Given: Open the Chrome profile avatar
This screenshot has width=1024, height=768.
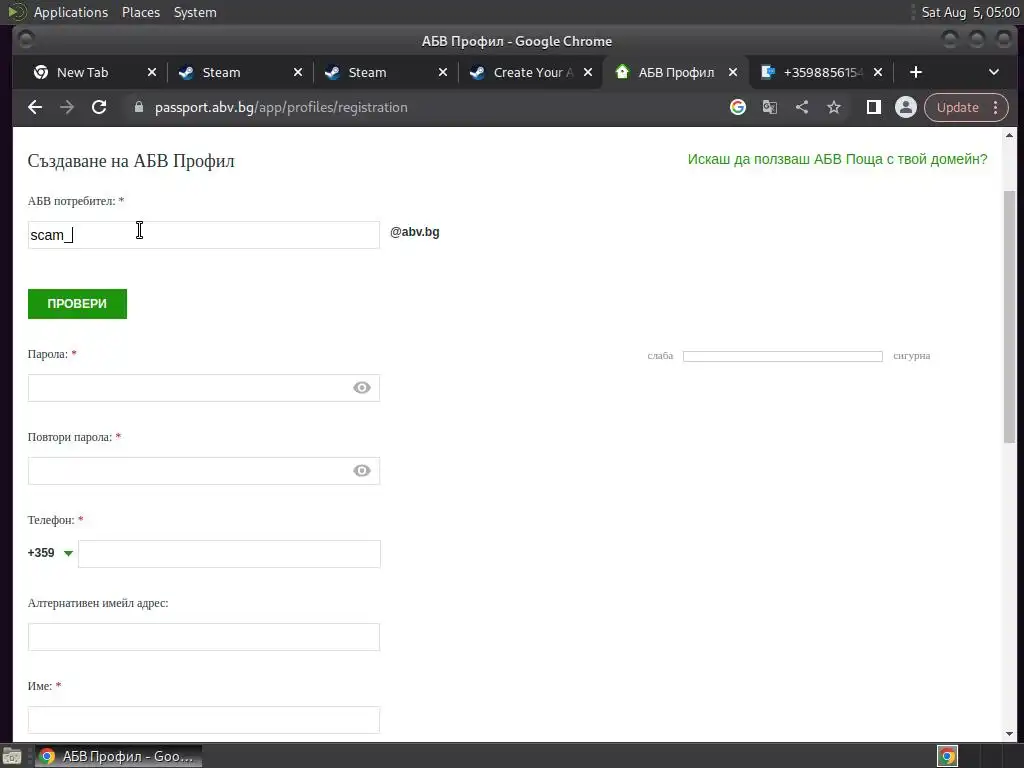Looking at the screenshot, I should point(906,107).
